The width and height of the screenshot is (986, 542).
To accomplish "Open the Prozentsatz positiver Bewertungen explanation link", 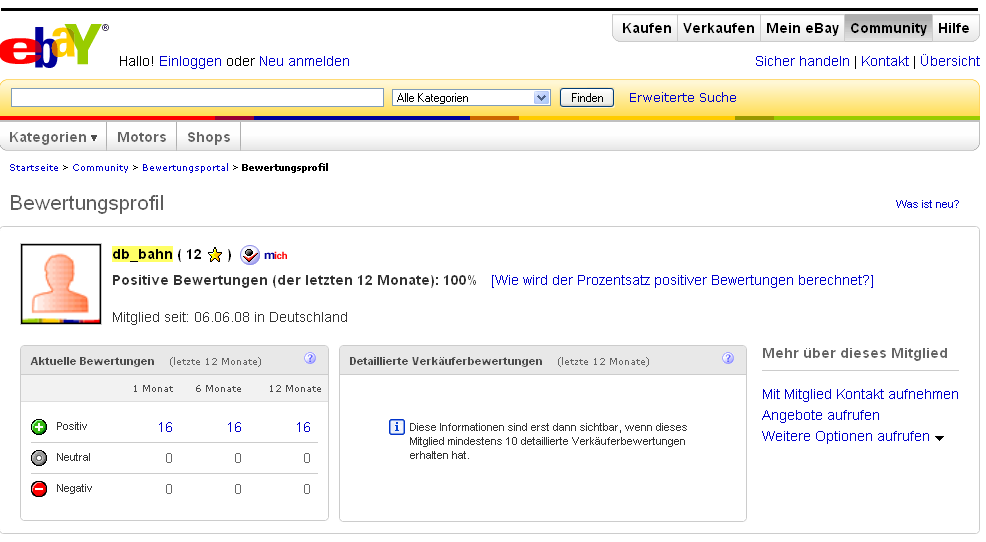I will [682, 280].
